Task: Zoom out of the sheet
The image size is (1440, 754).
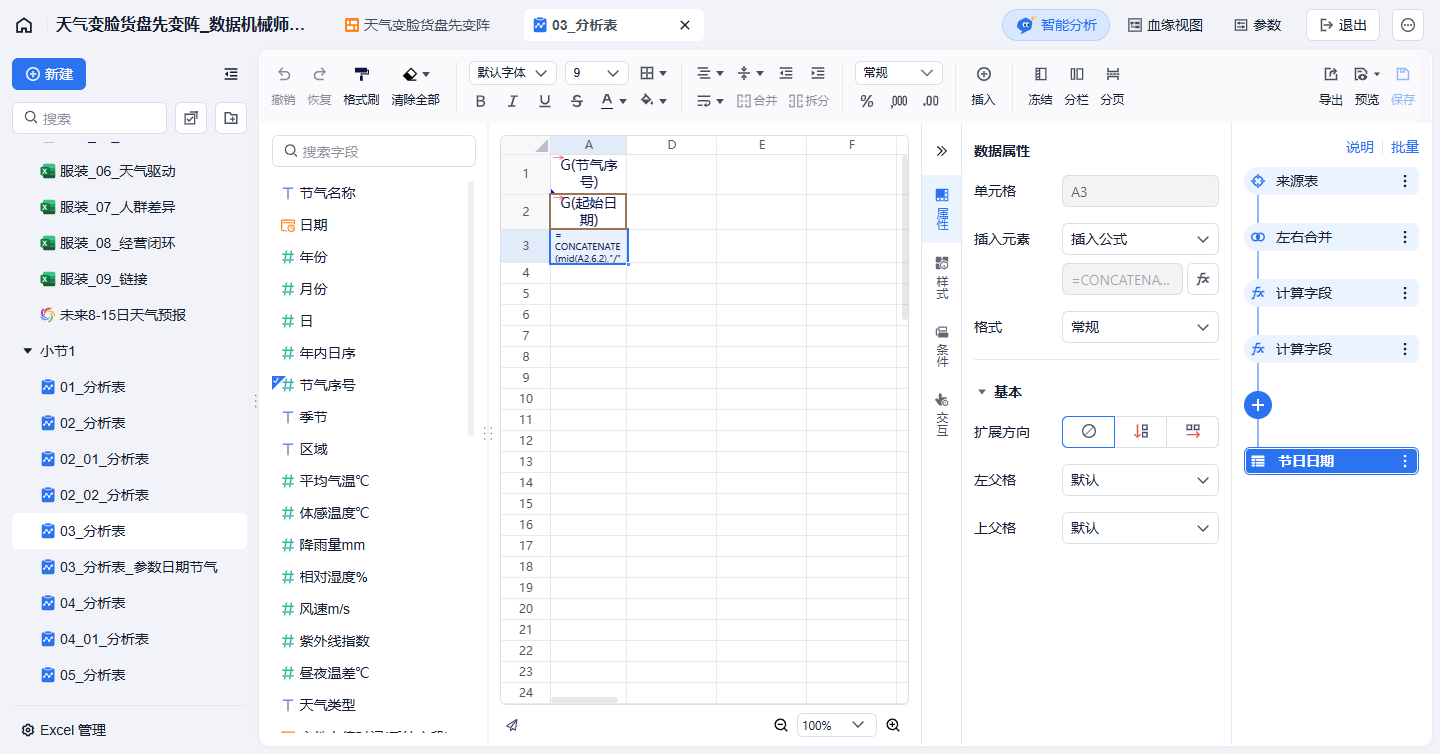Action: coord(781,725)
